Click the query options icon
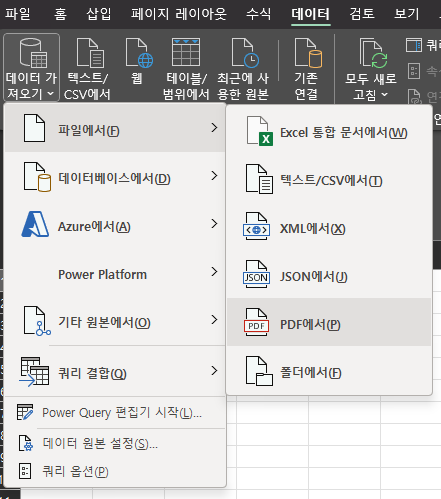 point(25,471)
